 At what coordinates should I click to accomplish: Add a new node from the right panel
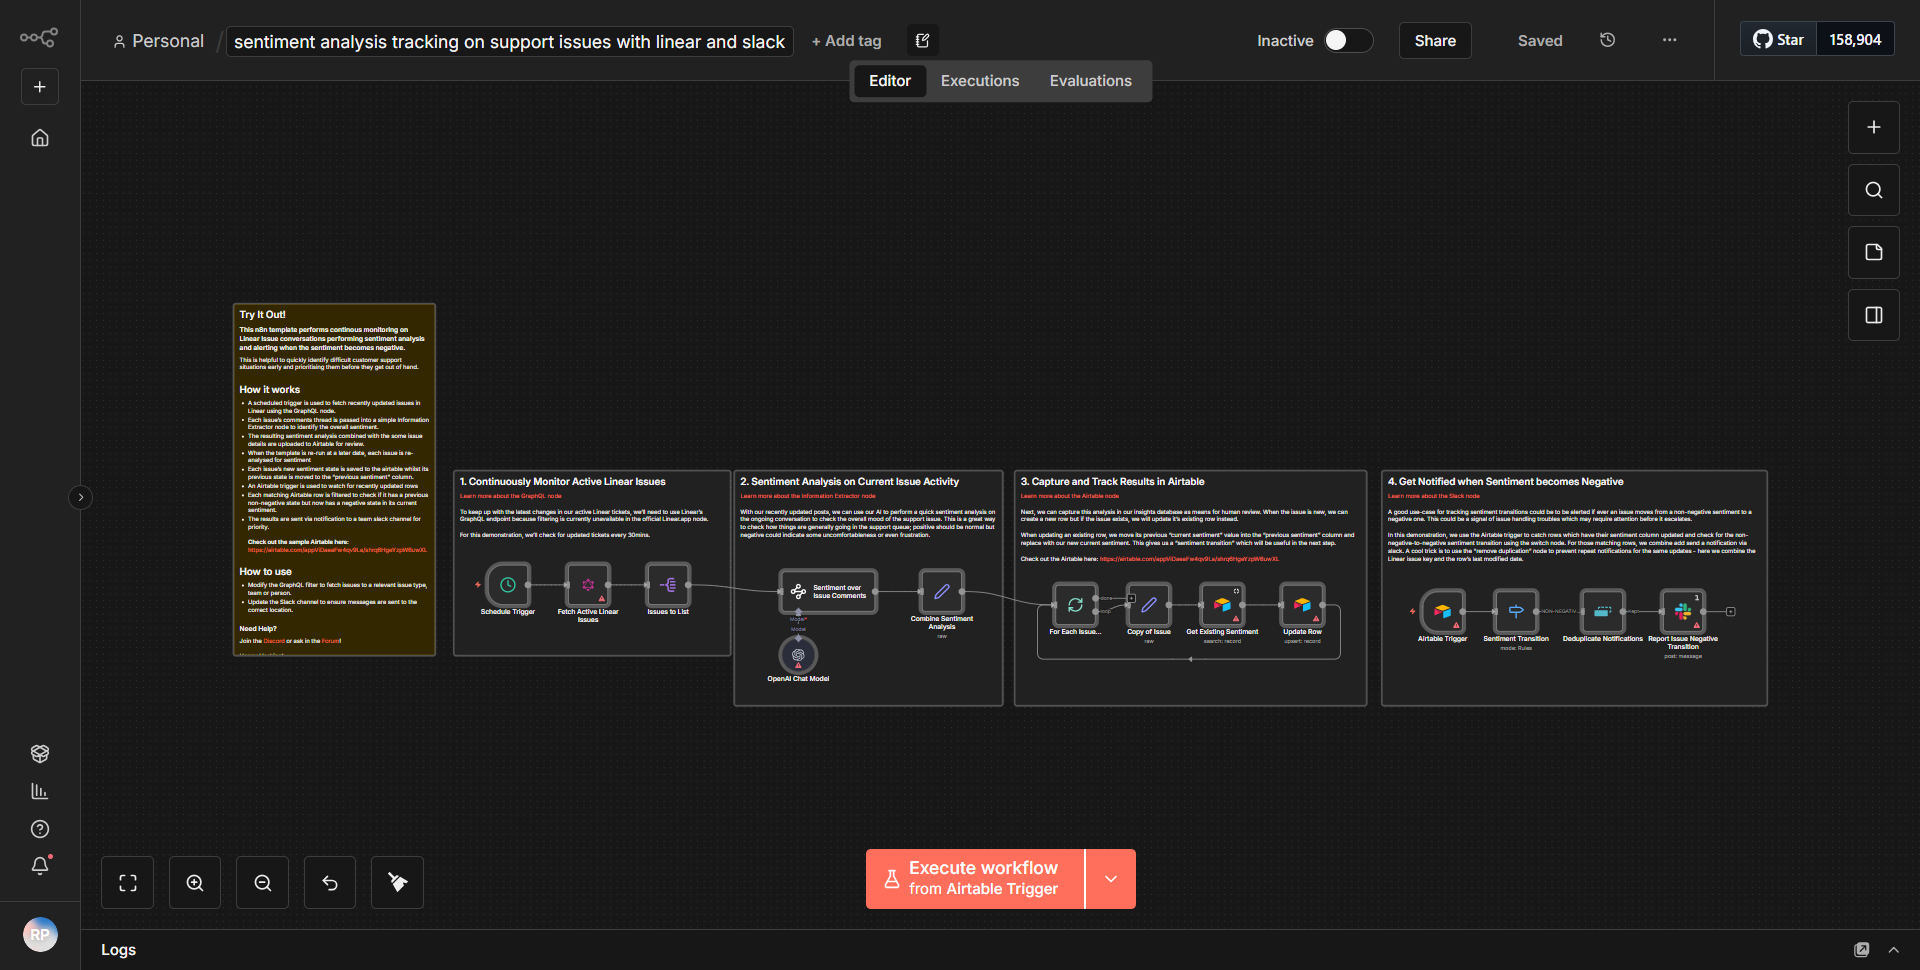(x=1873, y=127)
